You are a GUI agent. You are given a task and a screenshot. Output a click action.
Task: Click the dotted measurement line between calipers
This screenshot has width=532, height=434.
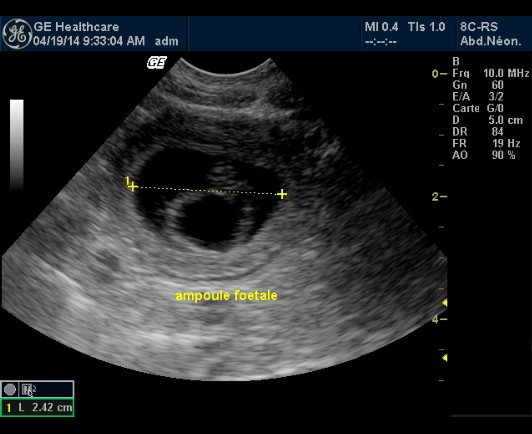(207, 190)
